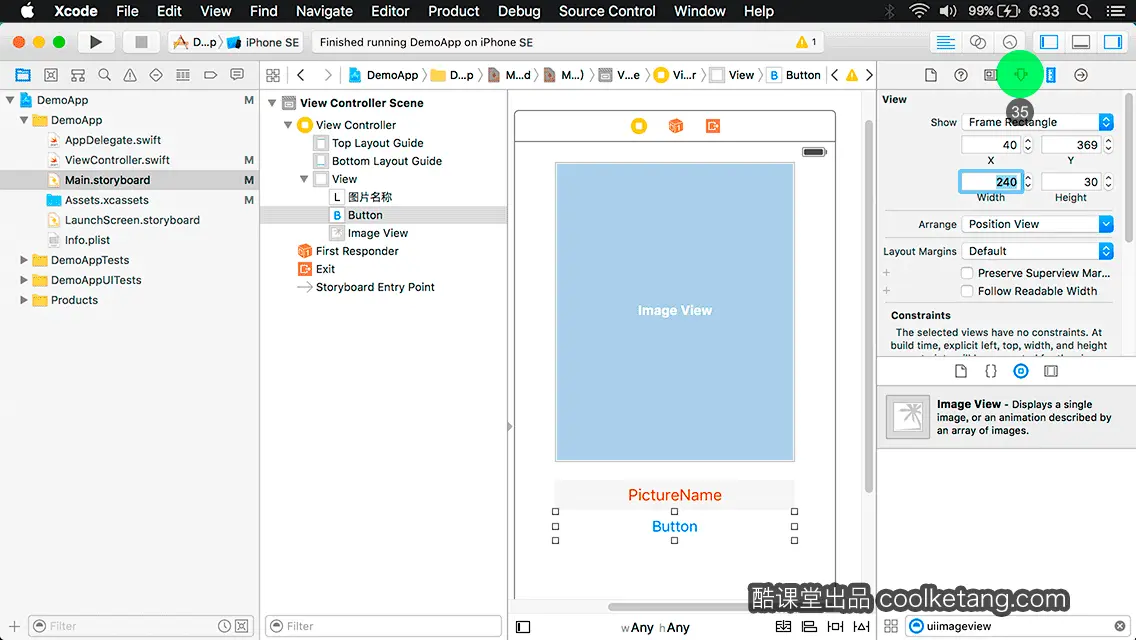Enable Follow Readable Width
The height and width of the screenshot is (640, 1136).
(966, 291)
